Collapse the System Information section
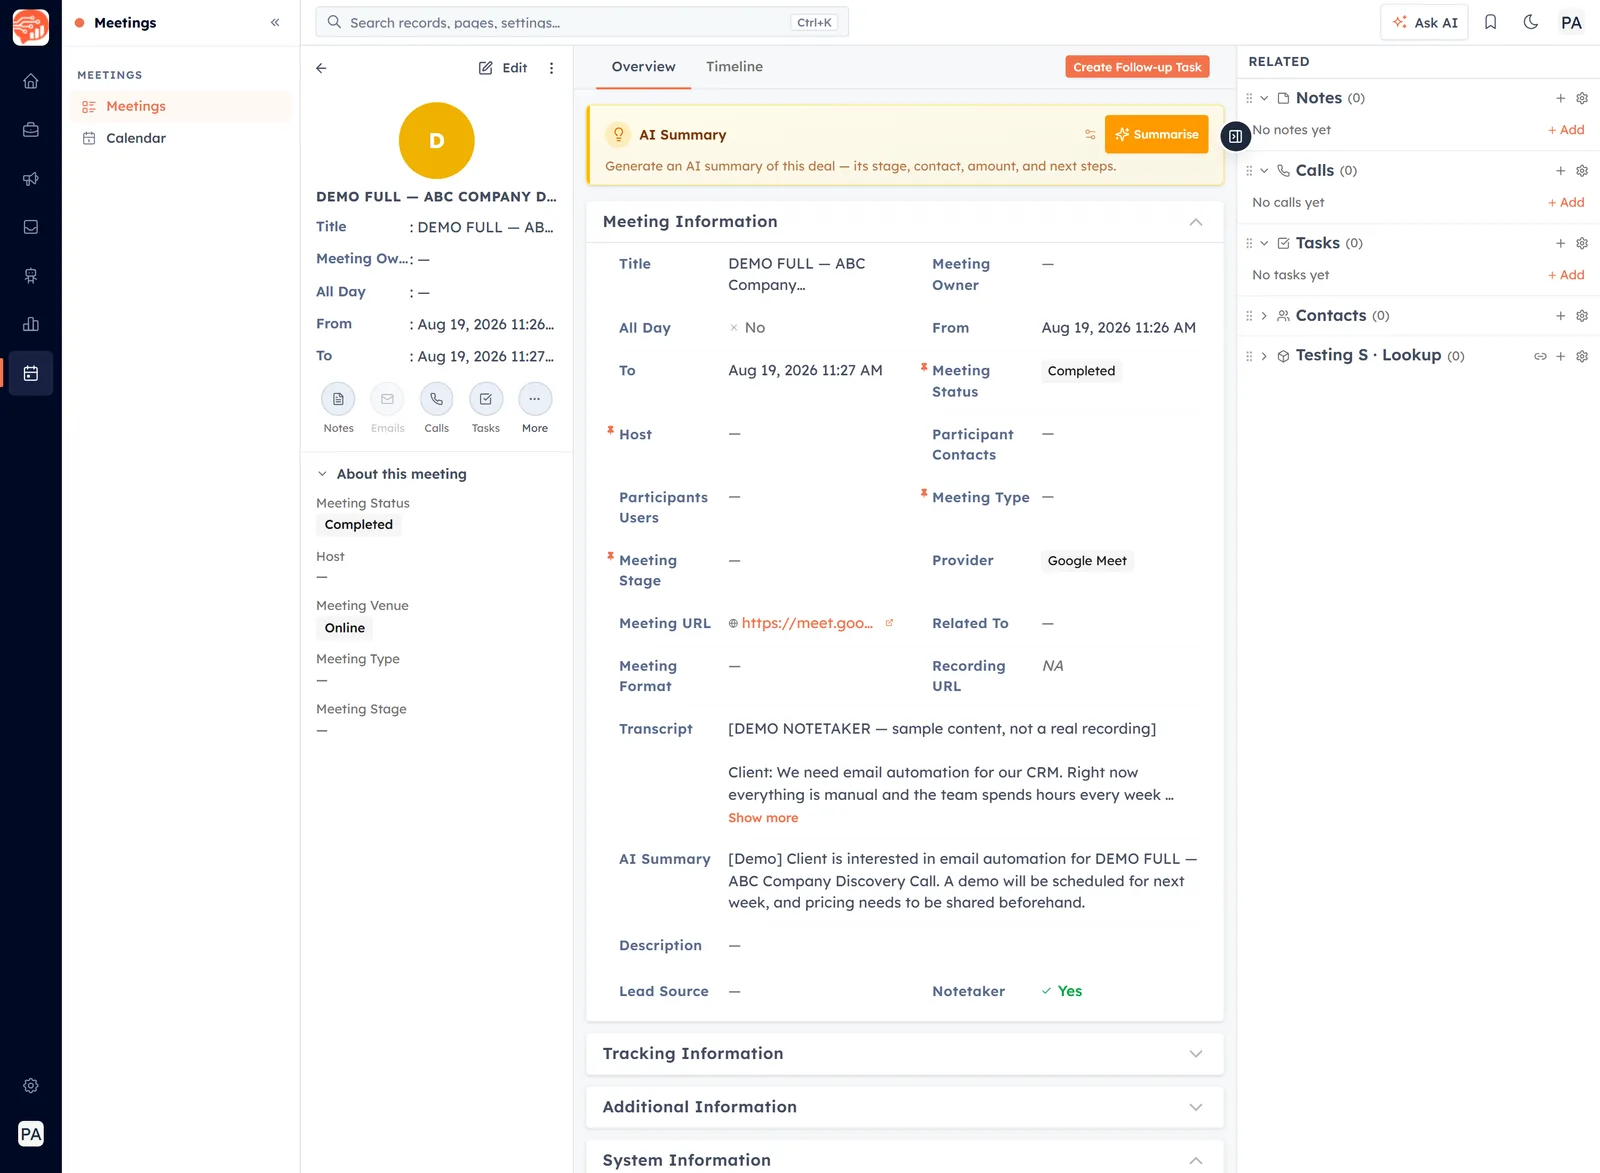This screenshot has width=1600, height=1173. 1196,1160
